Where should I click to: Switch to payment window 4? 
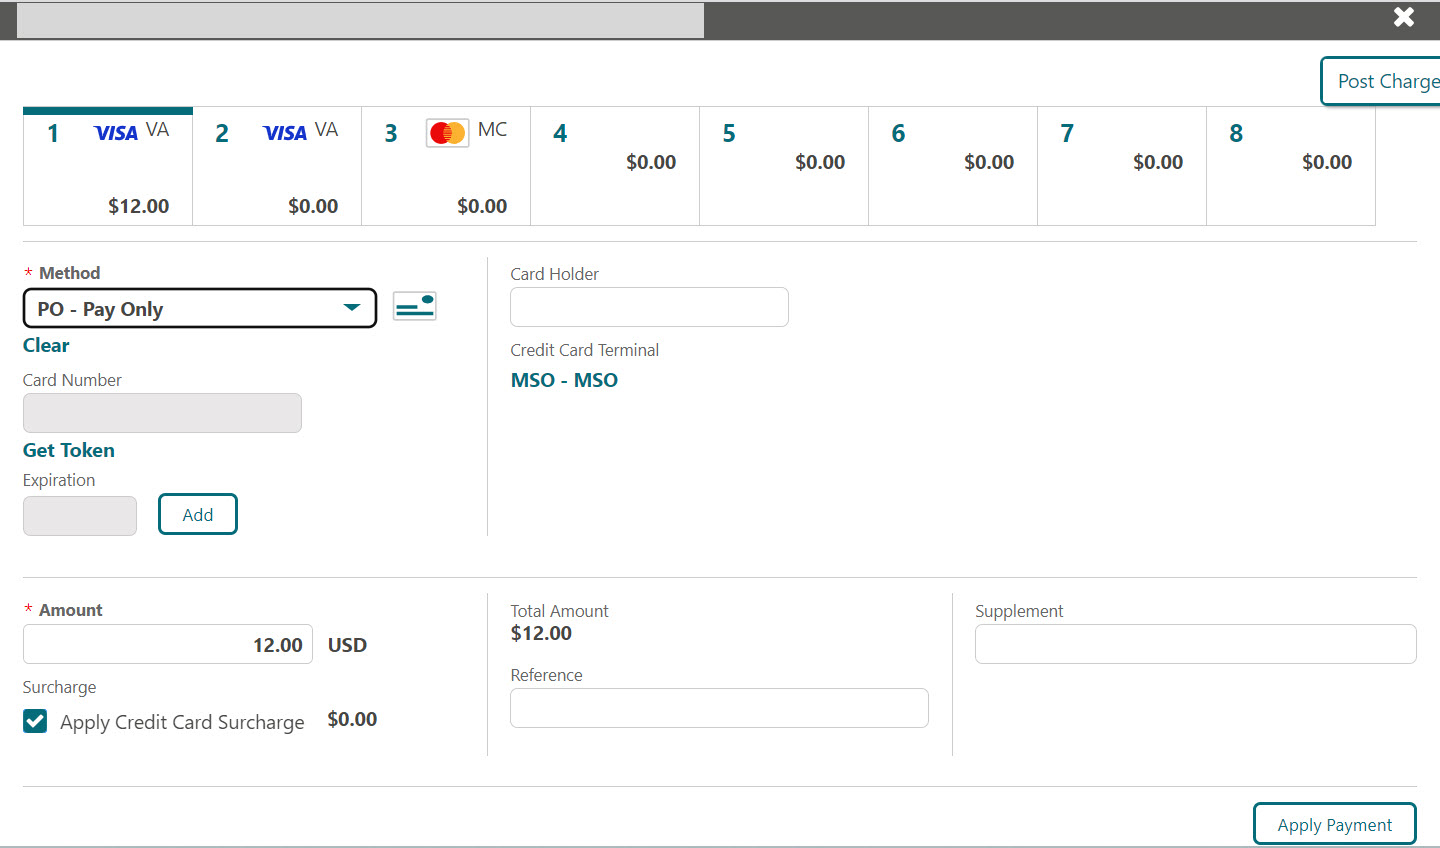pyautogui.click(x=614, y=165)
